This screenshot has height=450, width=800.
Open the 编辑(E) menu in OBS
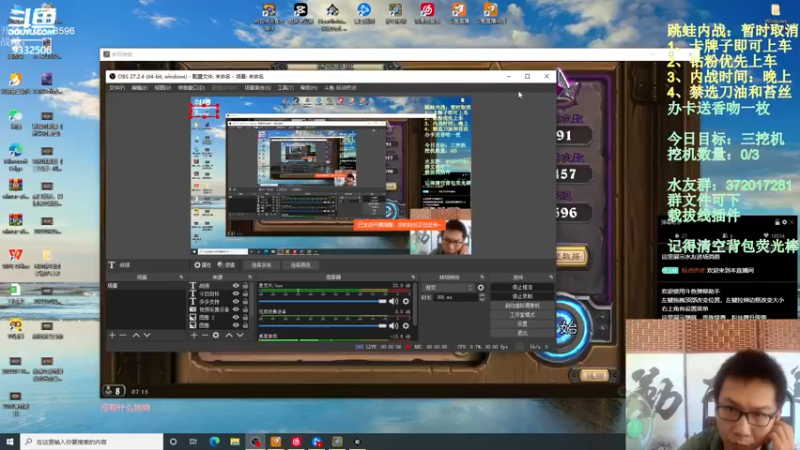pos(139,88)
